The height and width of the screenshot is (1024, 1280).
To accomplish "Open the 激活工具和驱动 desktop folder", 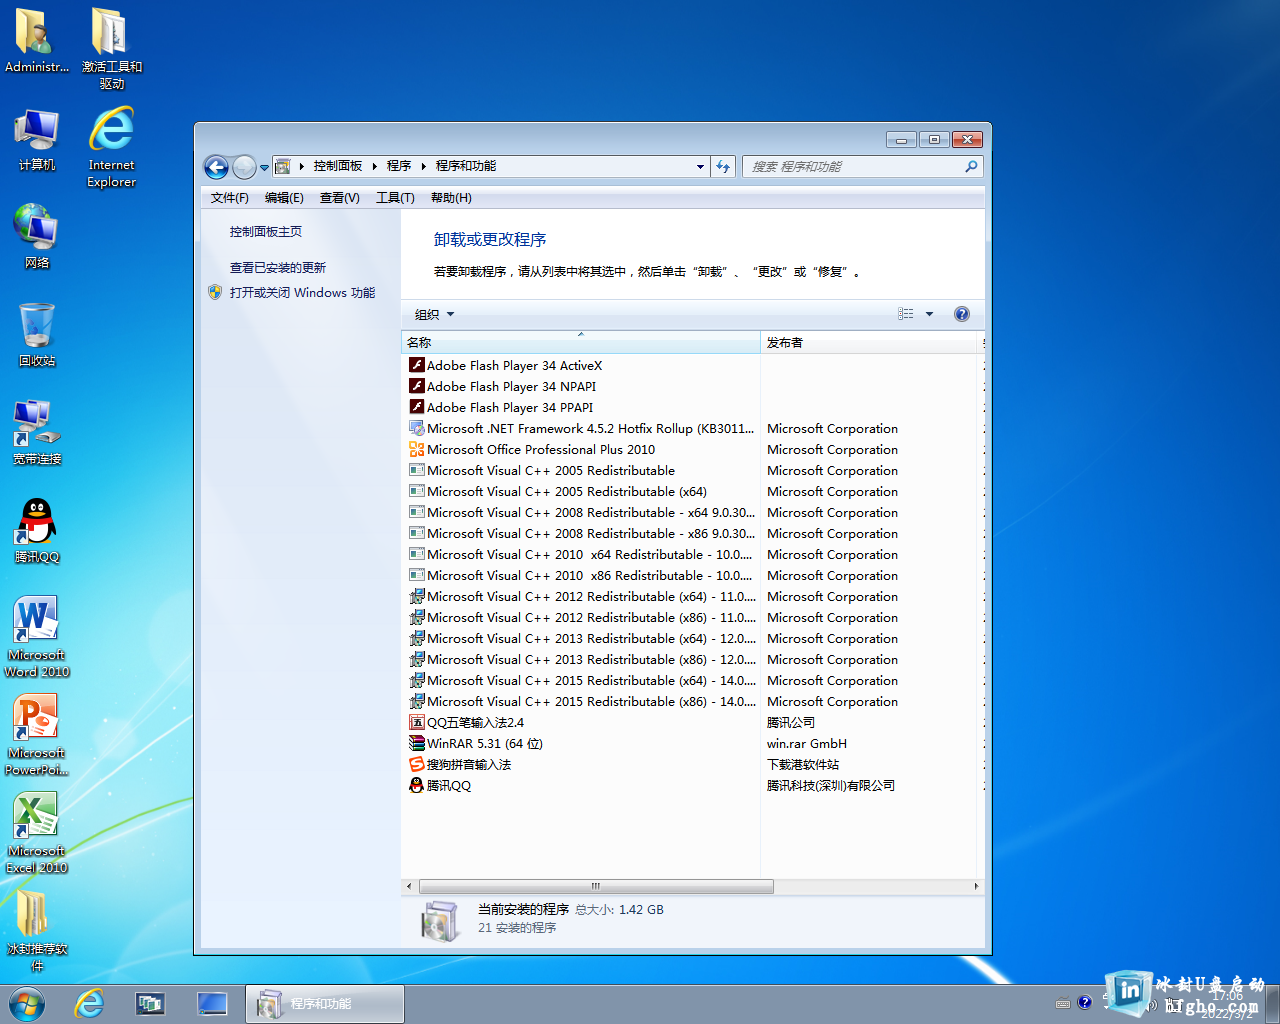I will 111,50.
